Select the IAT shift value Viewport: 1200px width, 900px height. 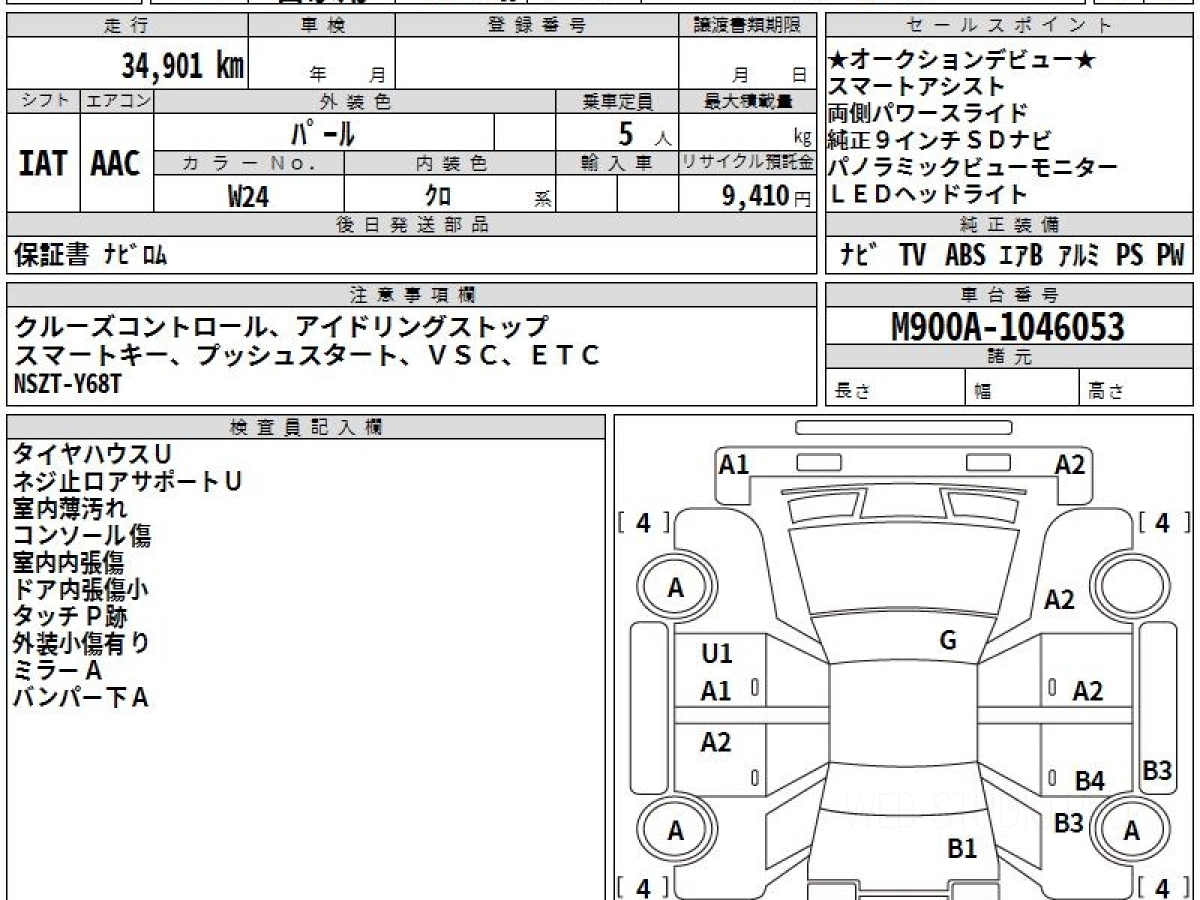click(43, 164)
